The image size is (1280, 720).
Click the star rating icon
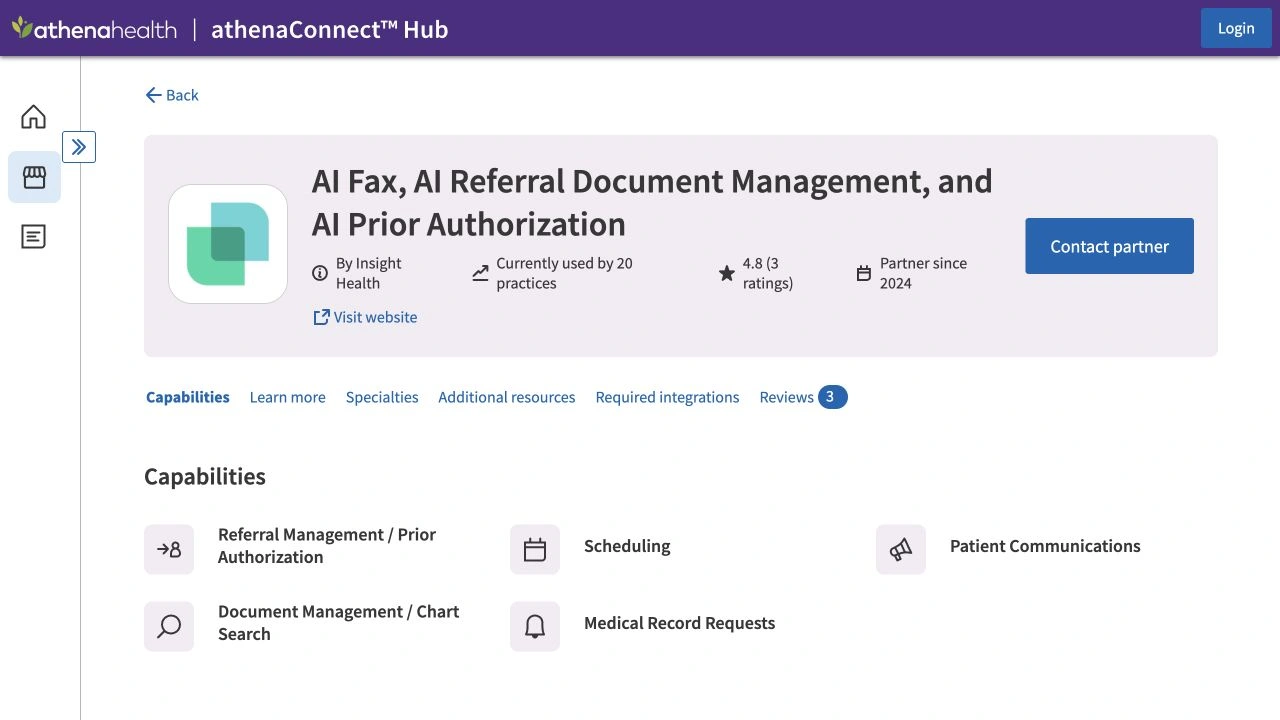(x=727, y=273)
